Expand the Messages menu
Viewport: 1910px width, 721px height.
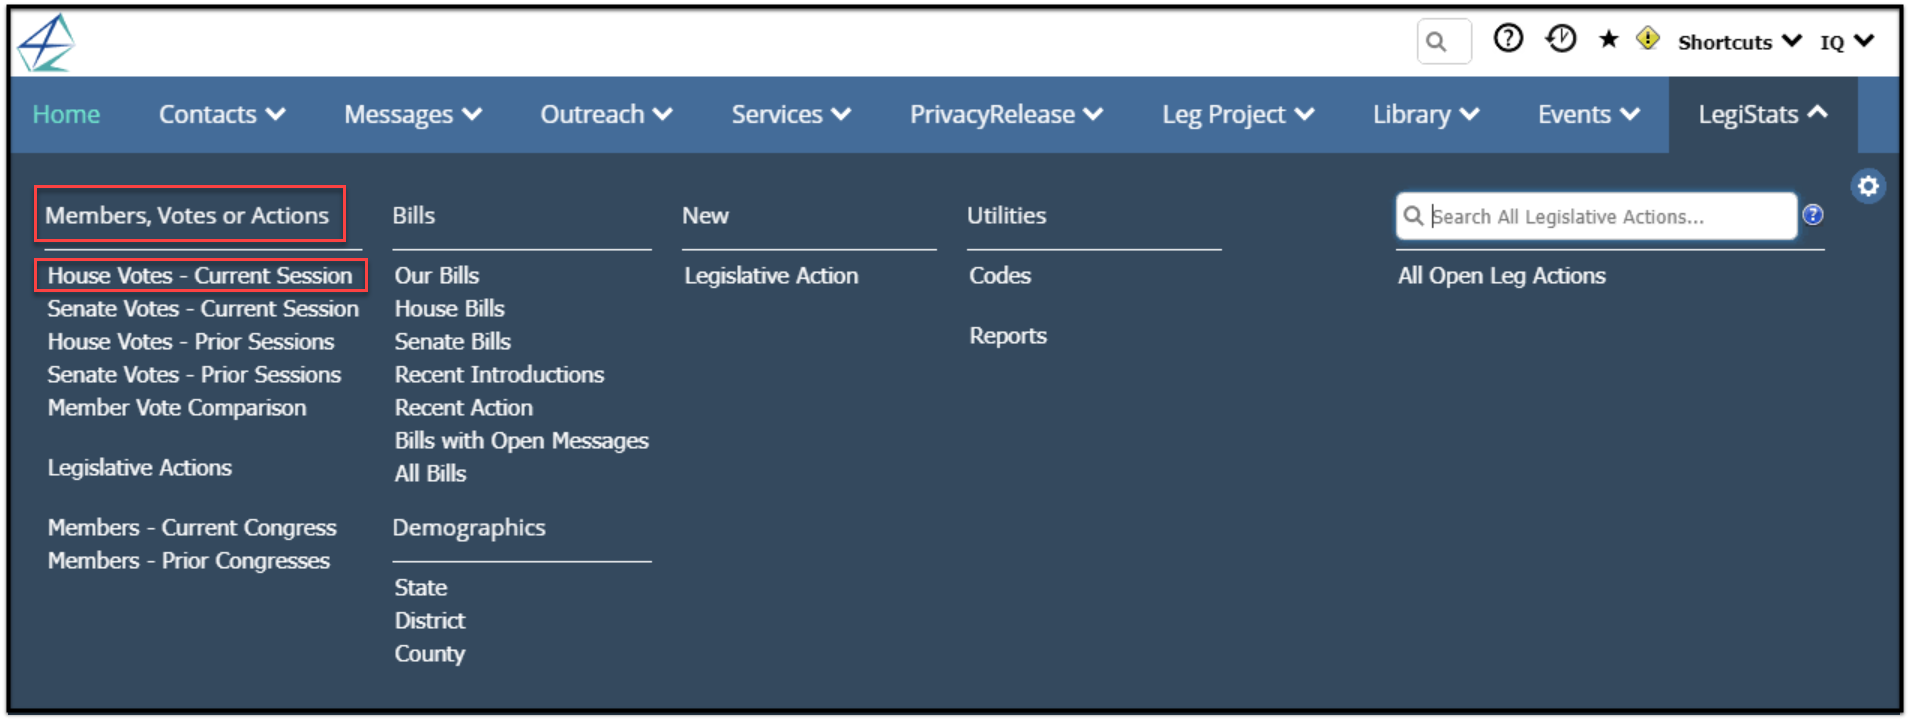click(x=413, y=115)
